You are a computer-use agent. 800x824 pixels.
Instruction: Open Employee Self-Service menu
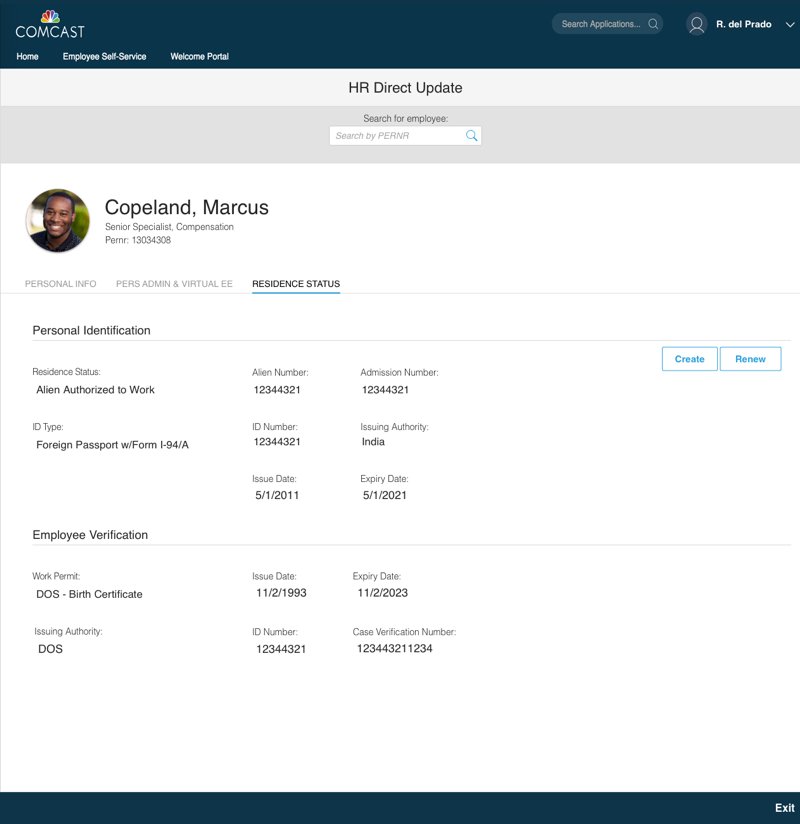click(104, 56)
